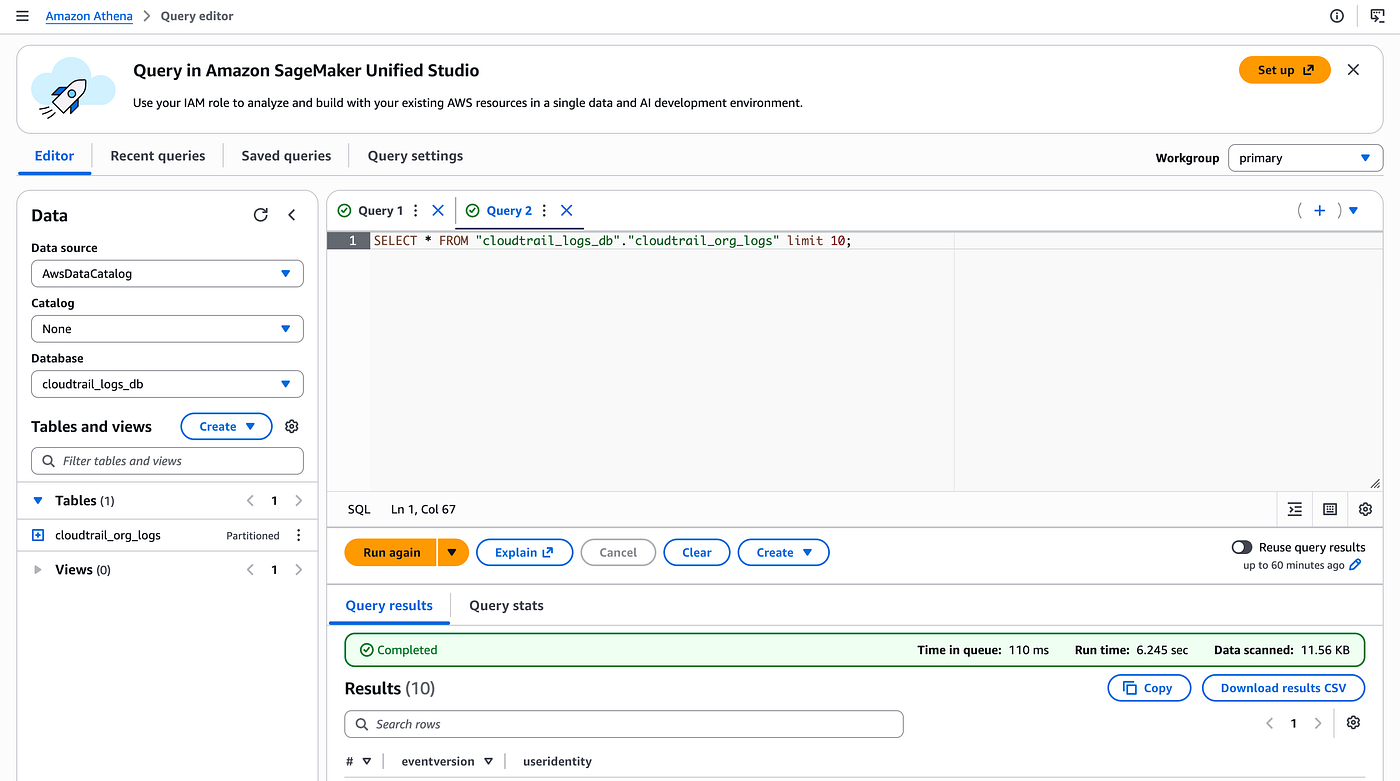
Task: Dismiss the SageMaker Unified Studio banner
Action: pyautogui.click(x=1353, y=70)
